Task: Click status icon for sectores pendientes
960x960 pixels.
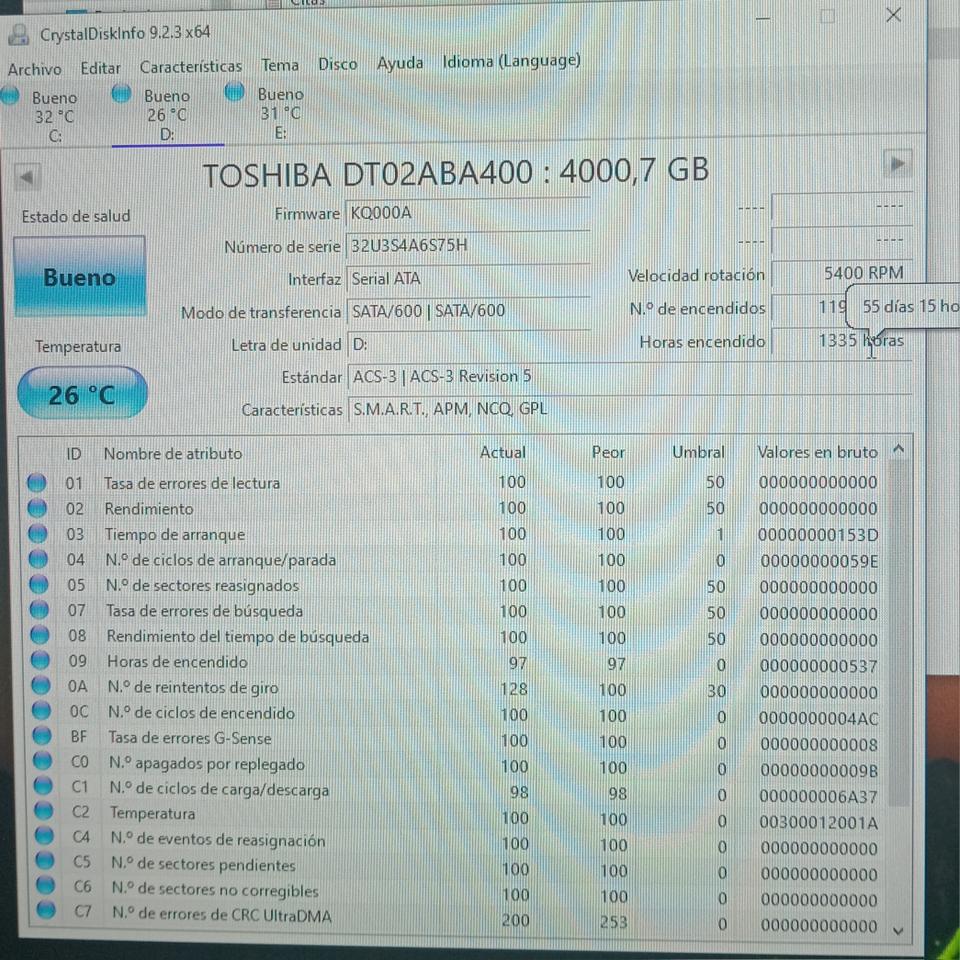Action: click(45, 860)
